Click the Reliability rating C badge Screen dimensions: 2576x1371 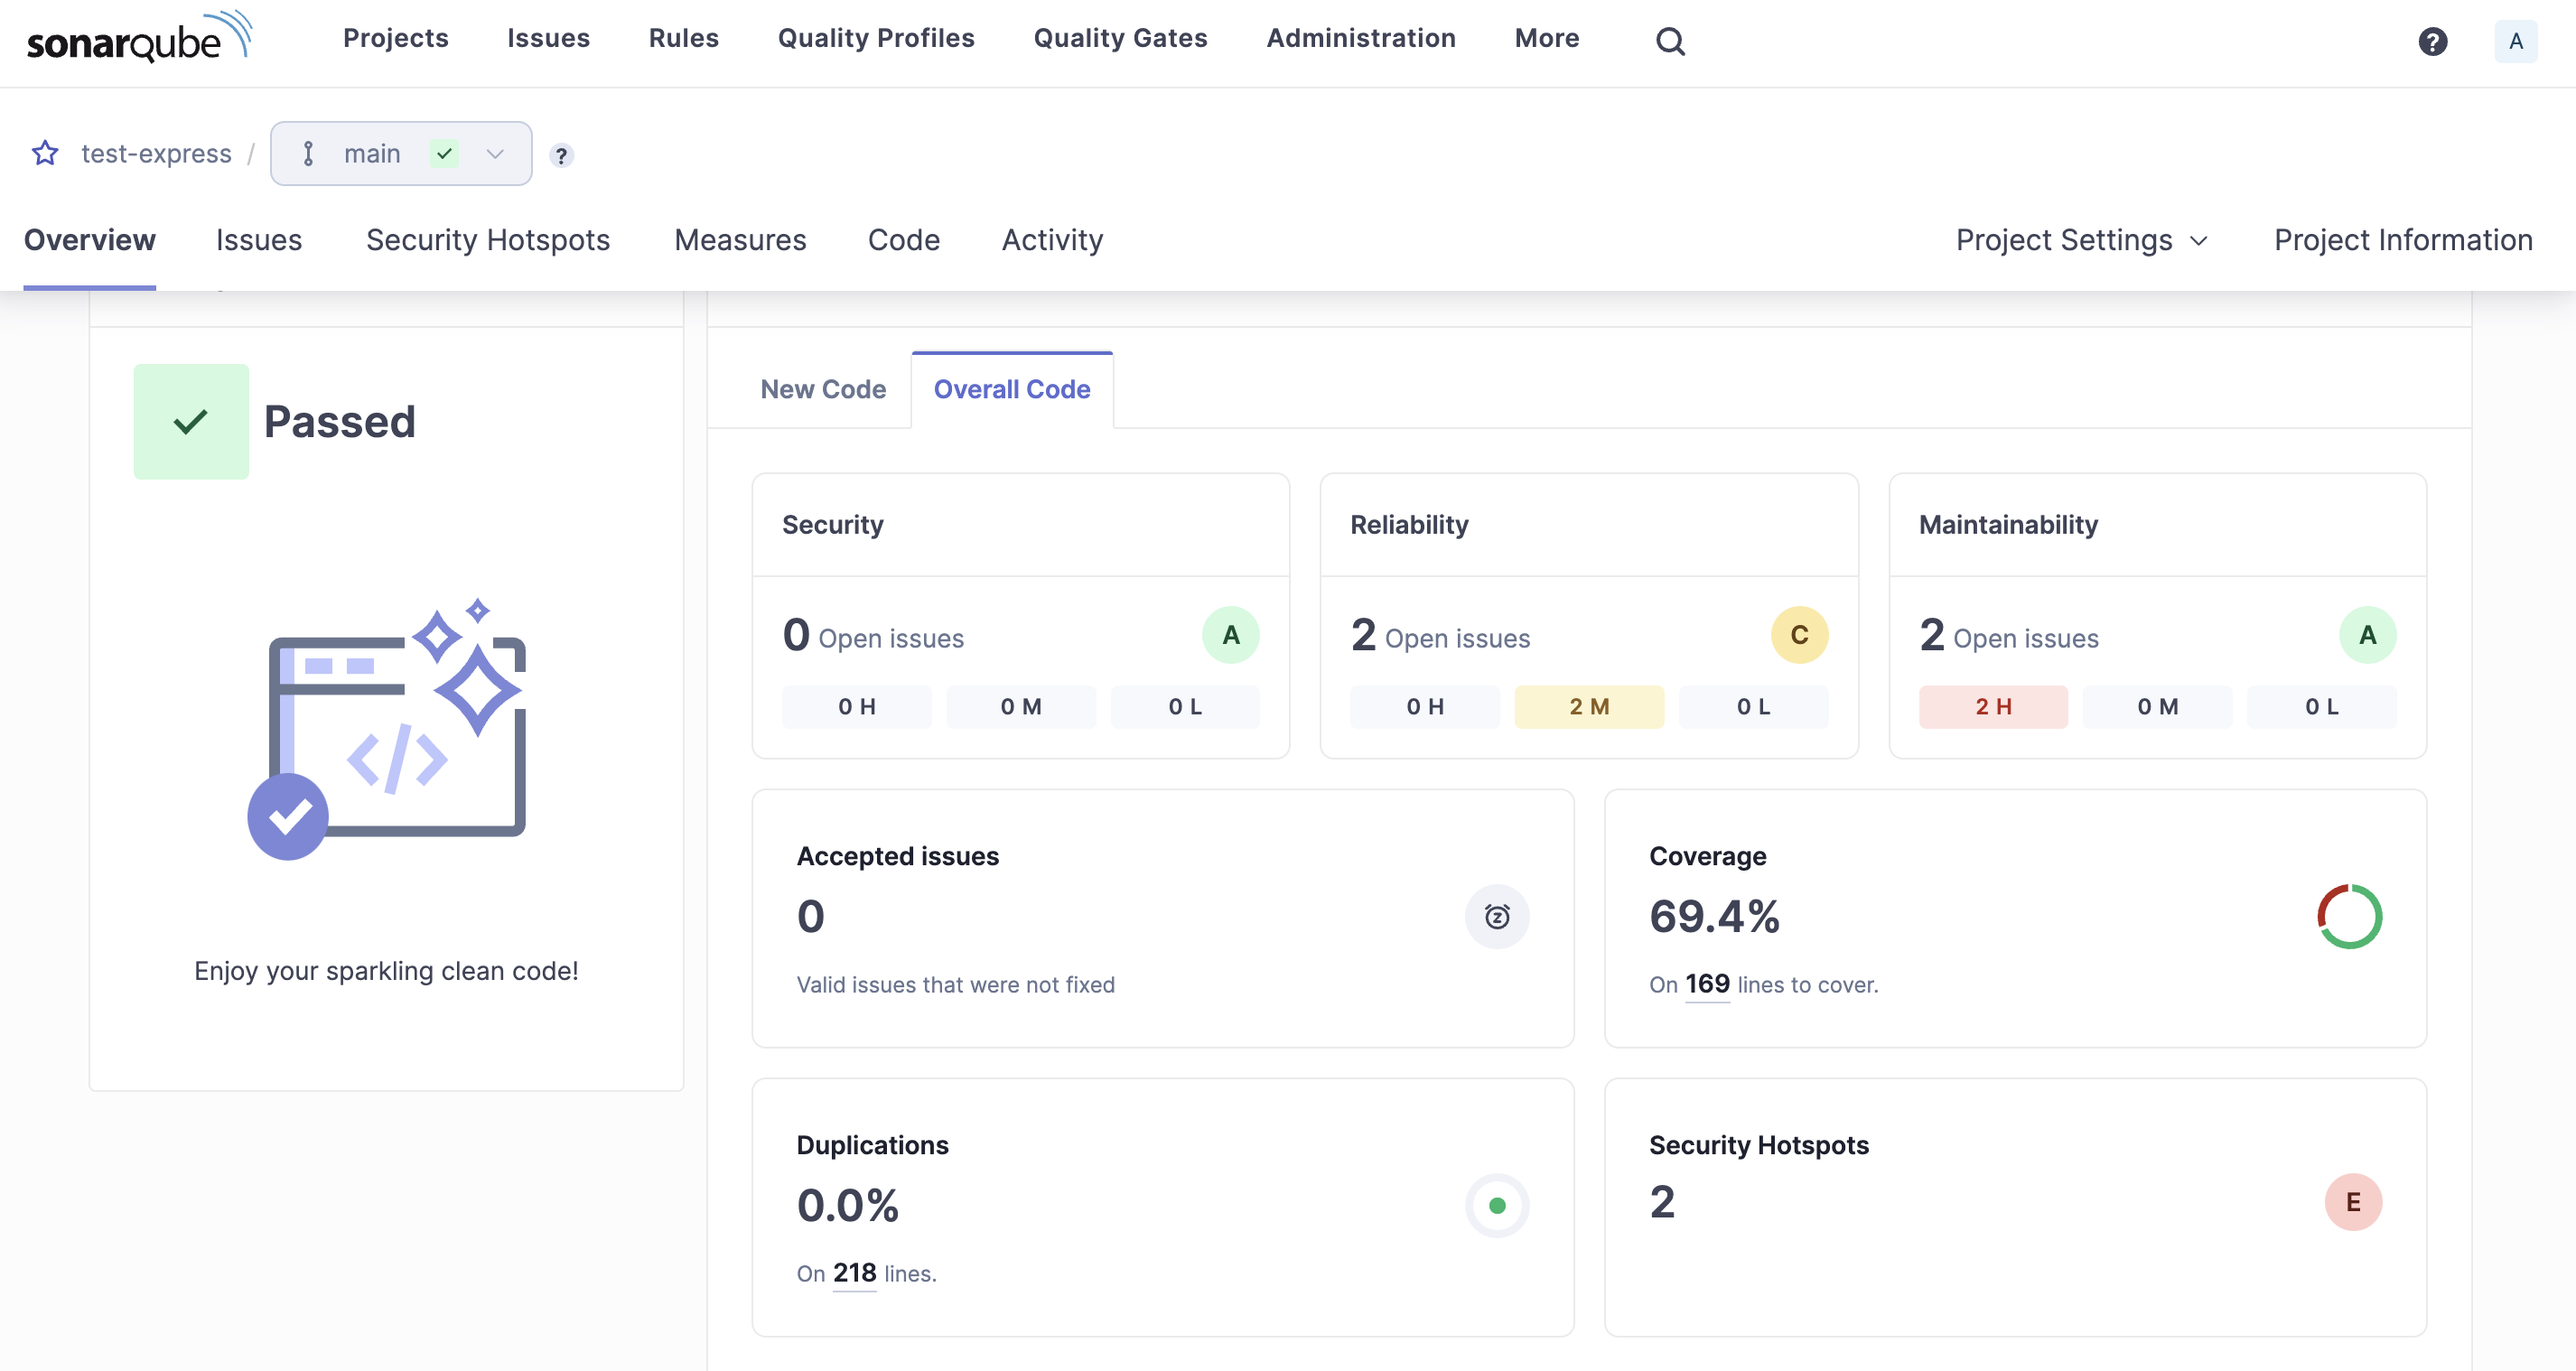[x=1799, y=635]
